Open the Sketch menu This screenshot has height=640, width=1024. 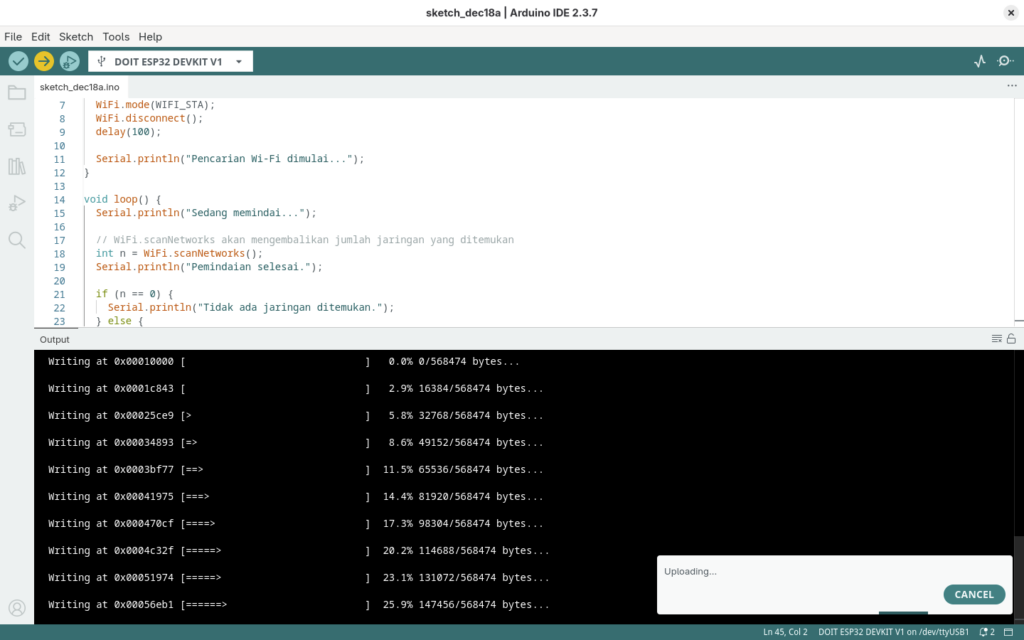(x=76, y=36)
